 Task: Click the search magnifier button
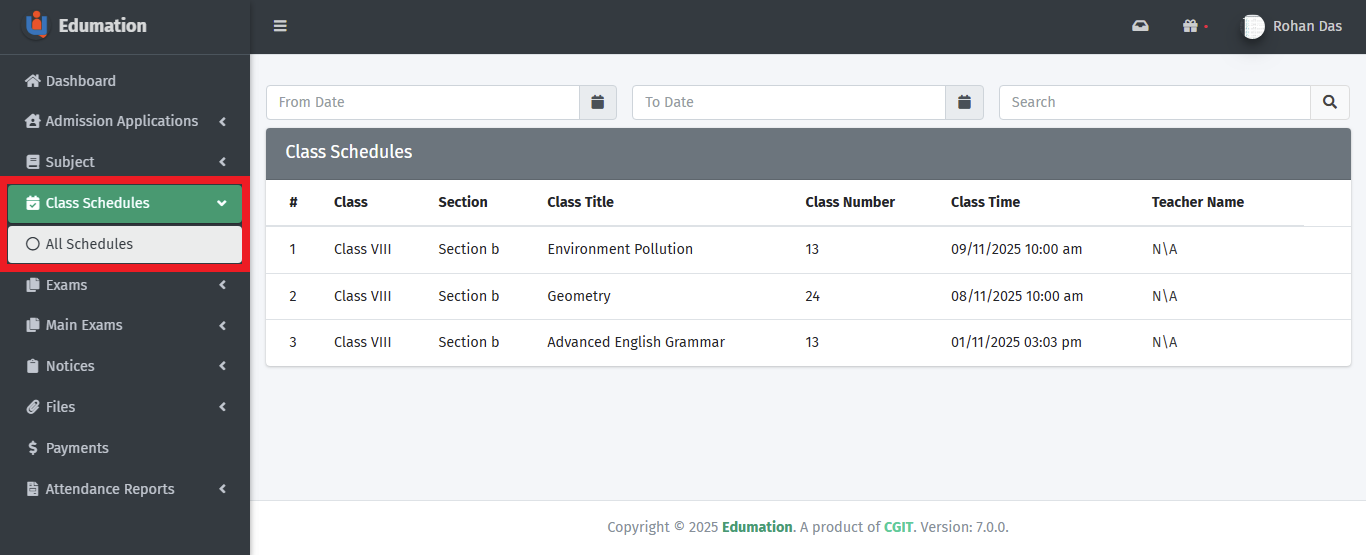click(x=1330, y=102)
